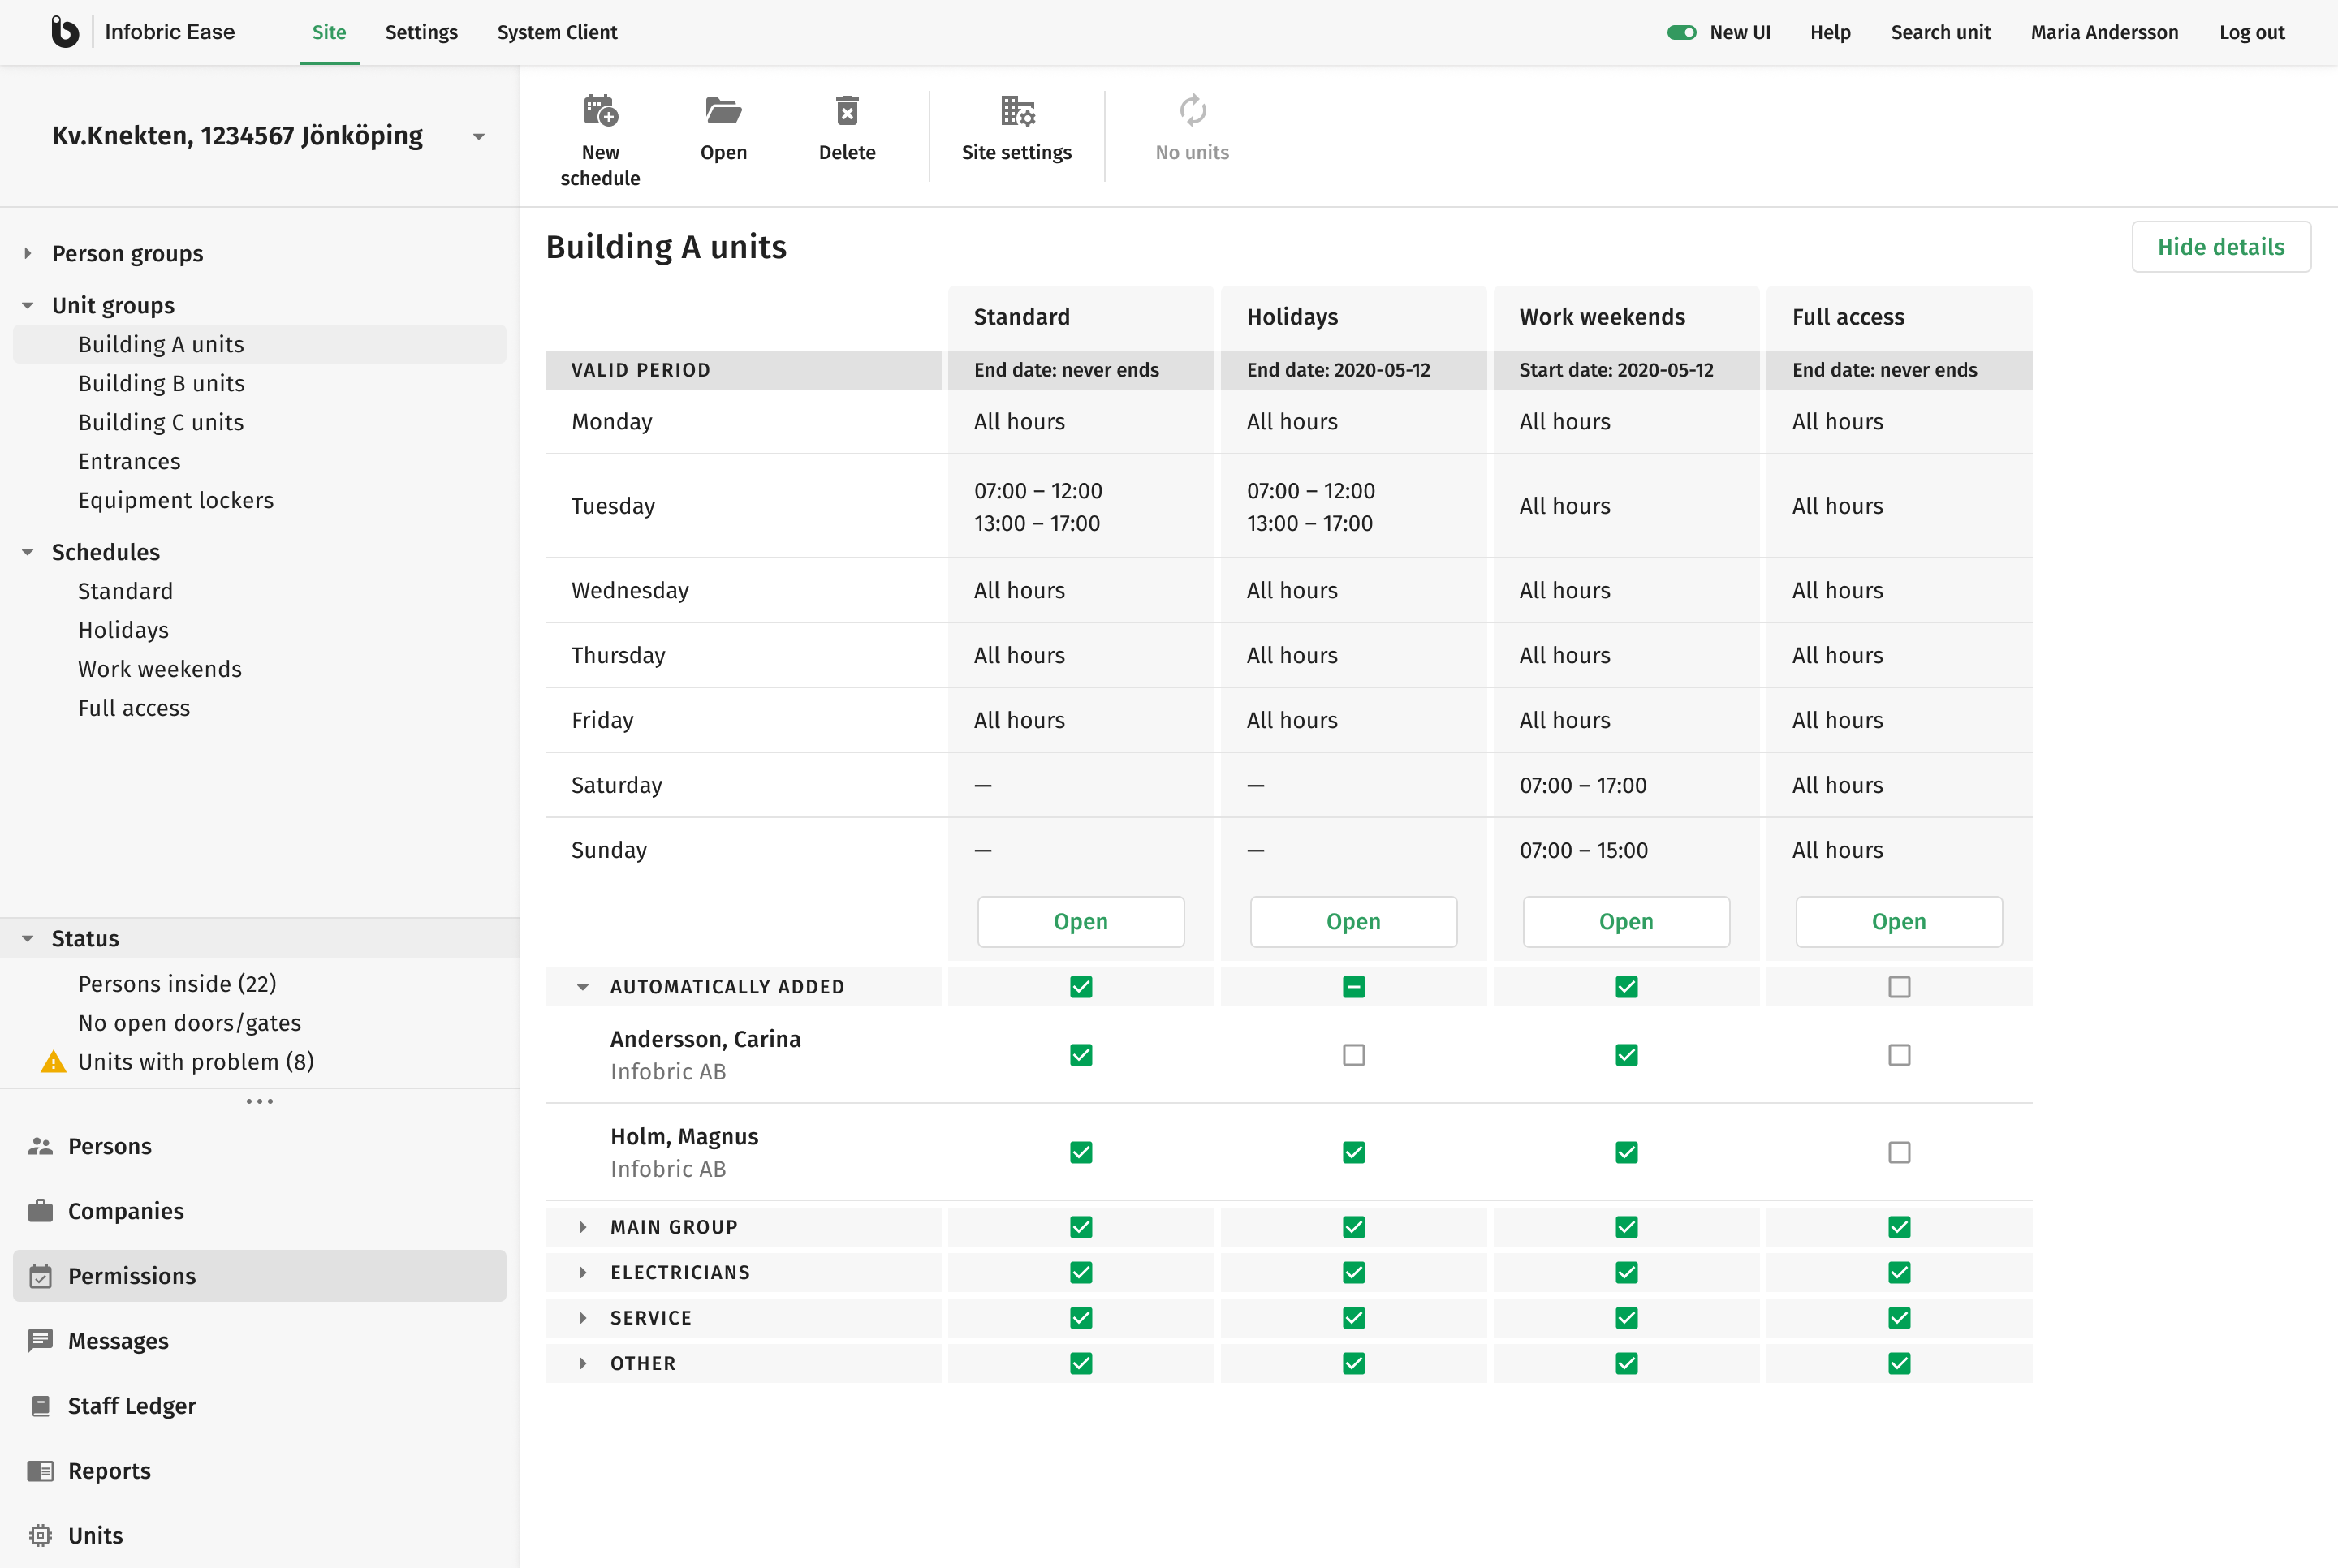Collapse the Automatically Added group
Screen dimensions: 2338x1568
pyautogui.click(x=583, y=987)
